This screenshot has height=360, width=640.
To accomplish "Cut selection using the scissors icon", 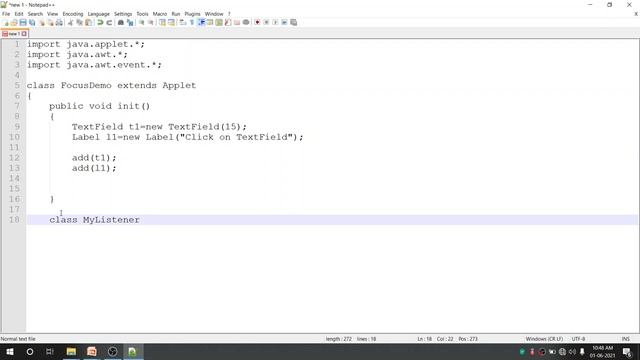I will click(70, 22).
